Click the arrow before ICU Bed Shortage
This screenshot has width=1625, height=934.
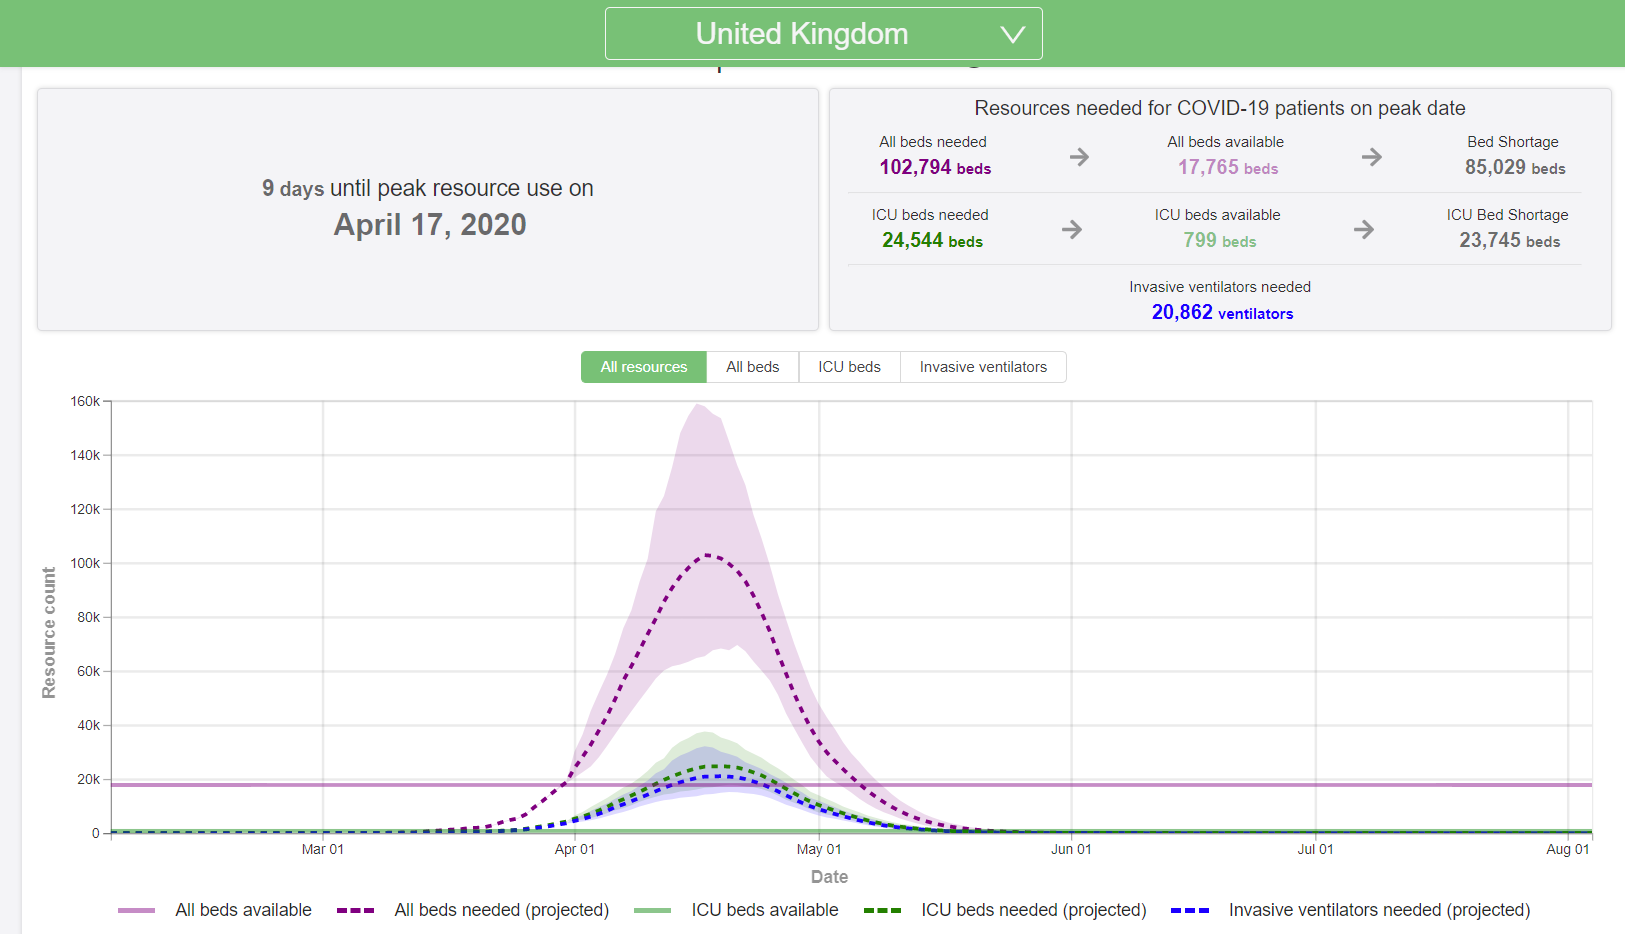(x=1364, y=230)
